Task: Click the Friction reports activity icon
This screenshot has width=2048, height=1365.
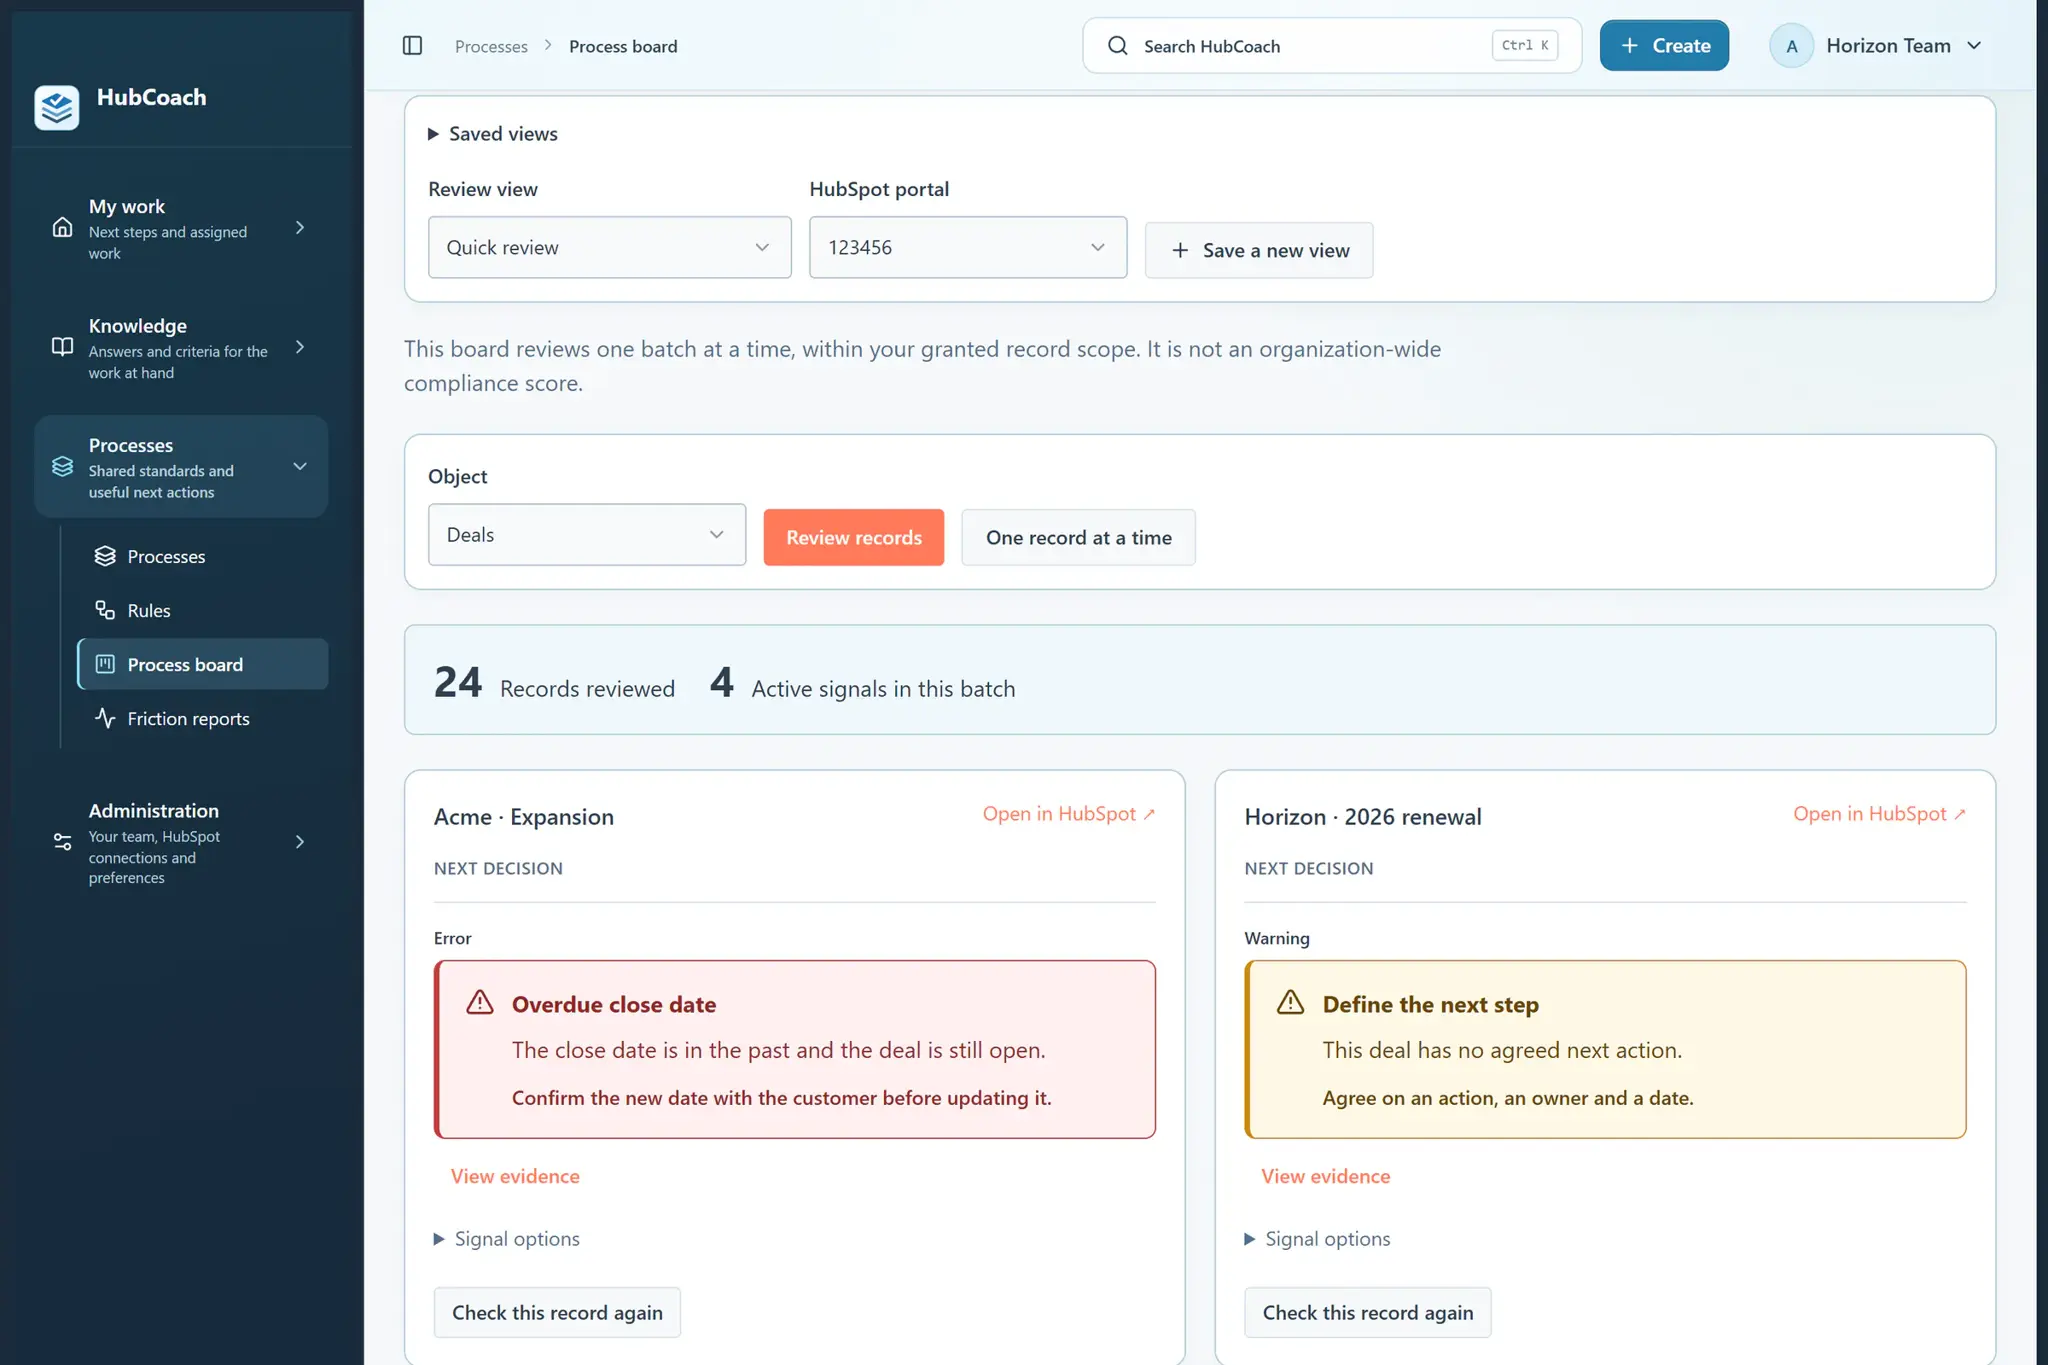Action: tap(105, 718)
